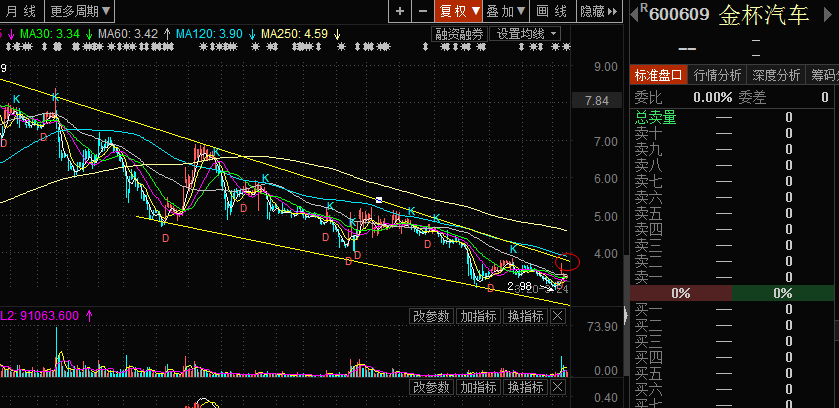Image resolution: width=839 pixels, height=408 pixels.
Task: Click 加指标 in the volume panel
Action: 478,316
